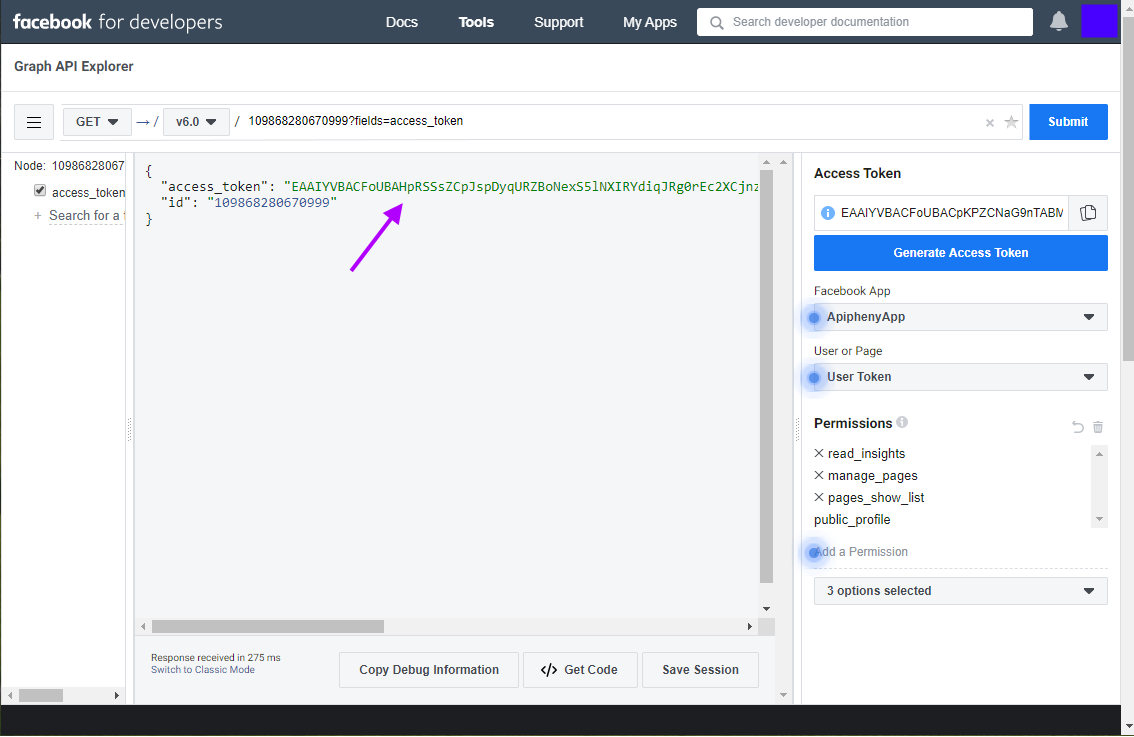
Task: Star the current query as favorite
Action: (x=1011, y=122)
